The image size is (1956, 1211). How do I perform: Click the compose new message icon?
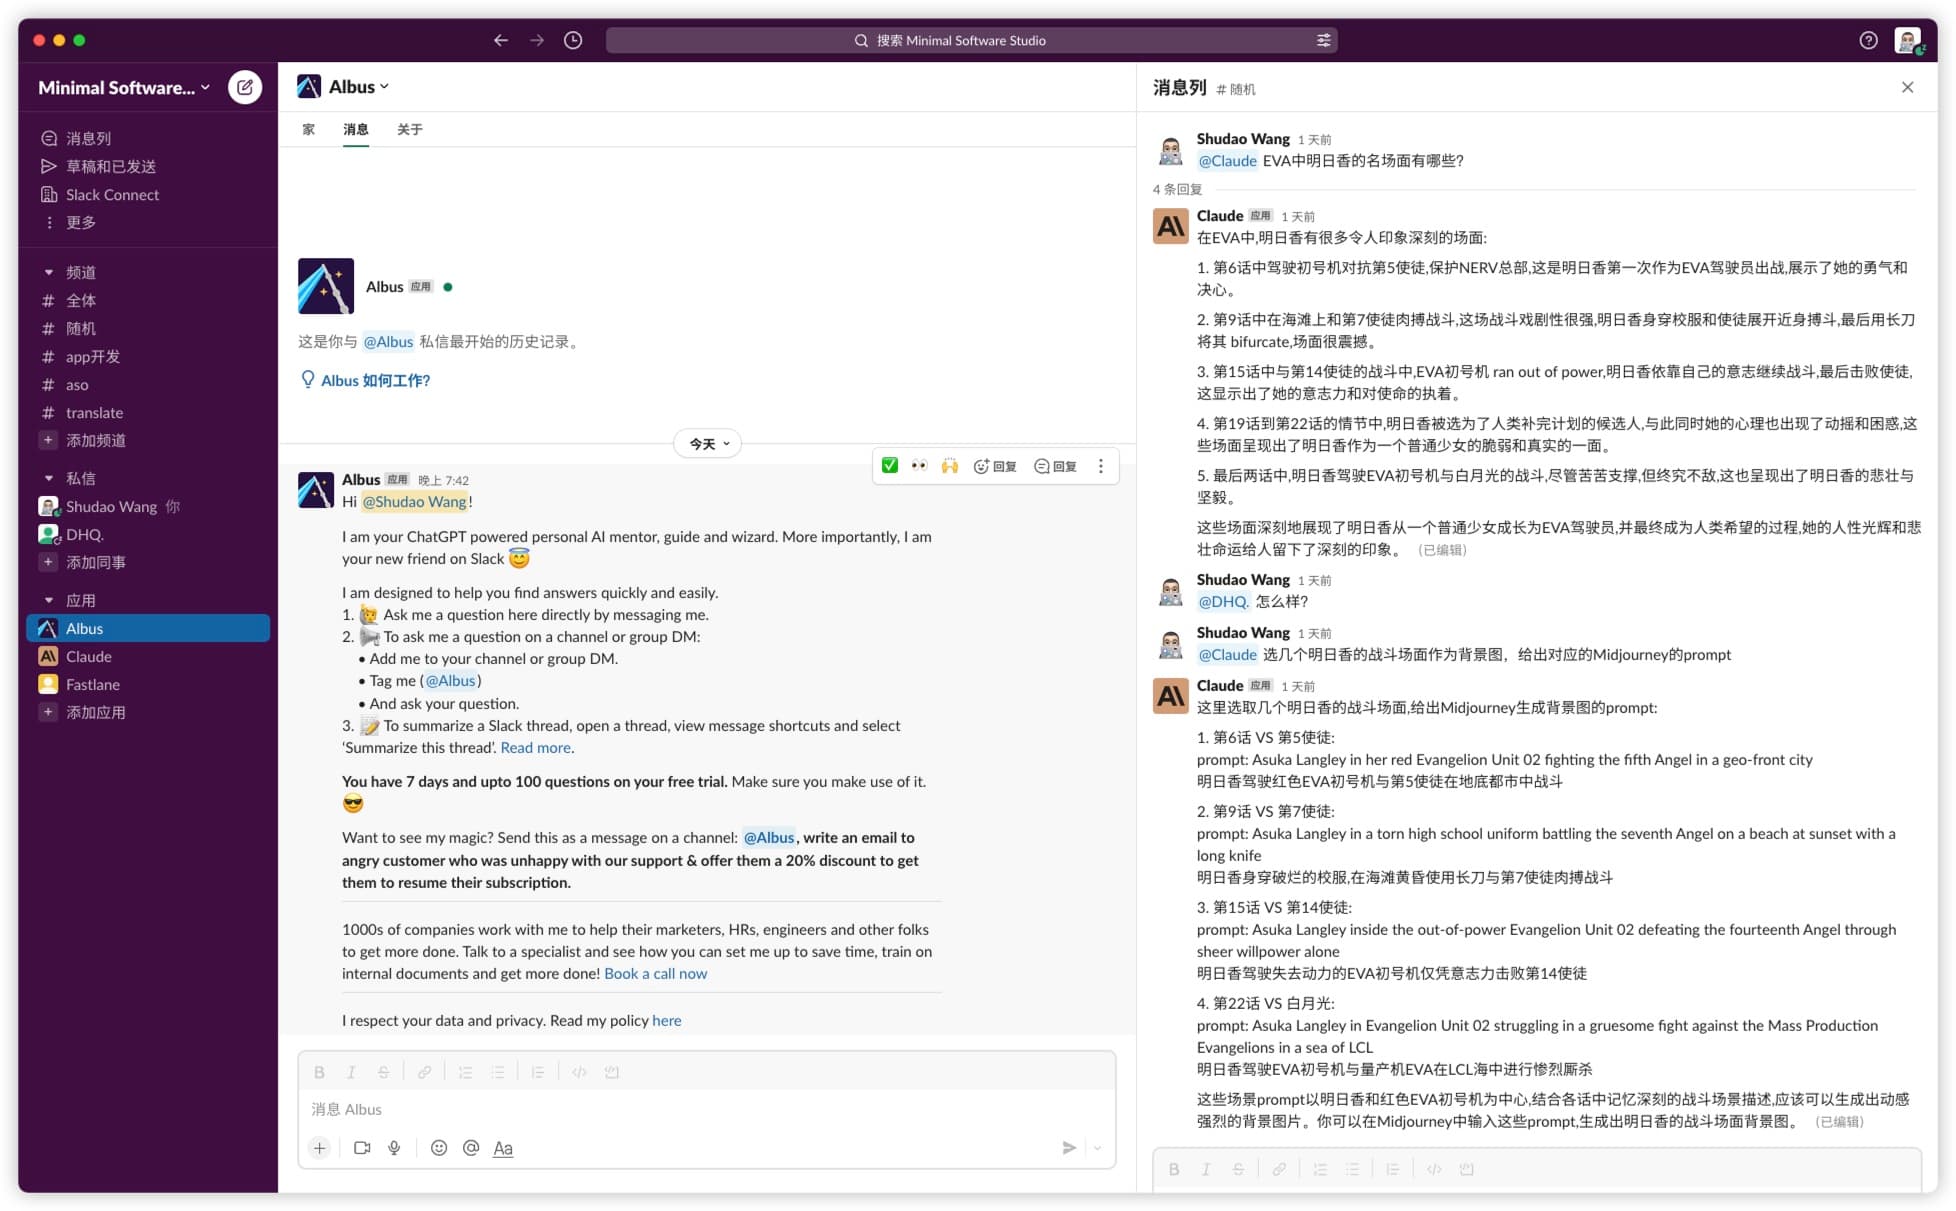point(245,87)
